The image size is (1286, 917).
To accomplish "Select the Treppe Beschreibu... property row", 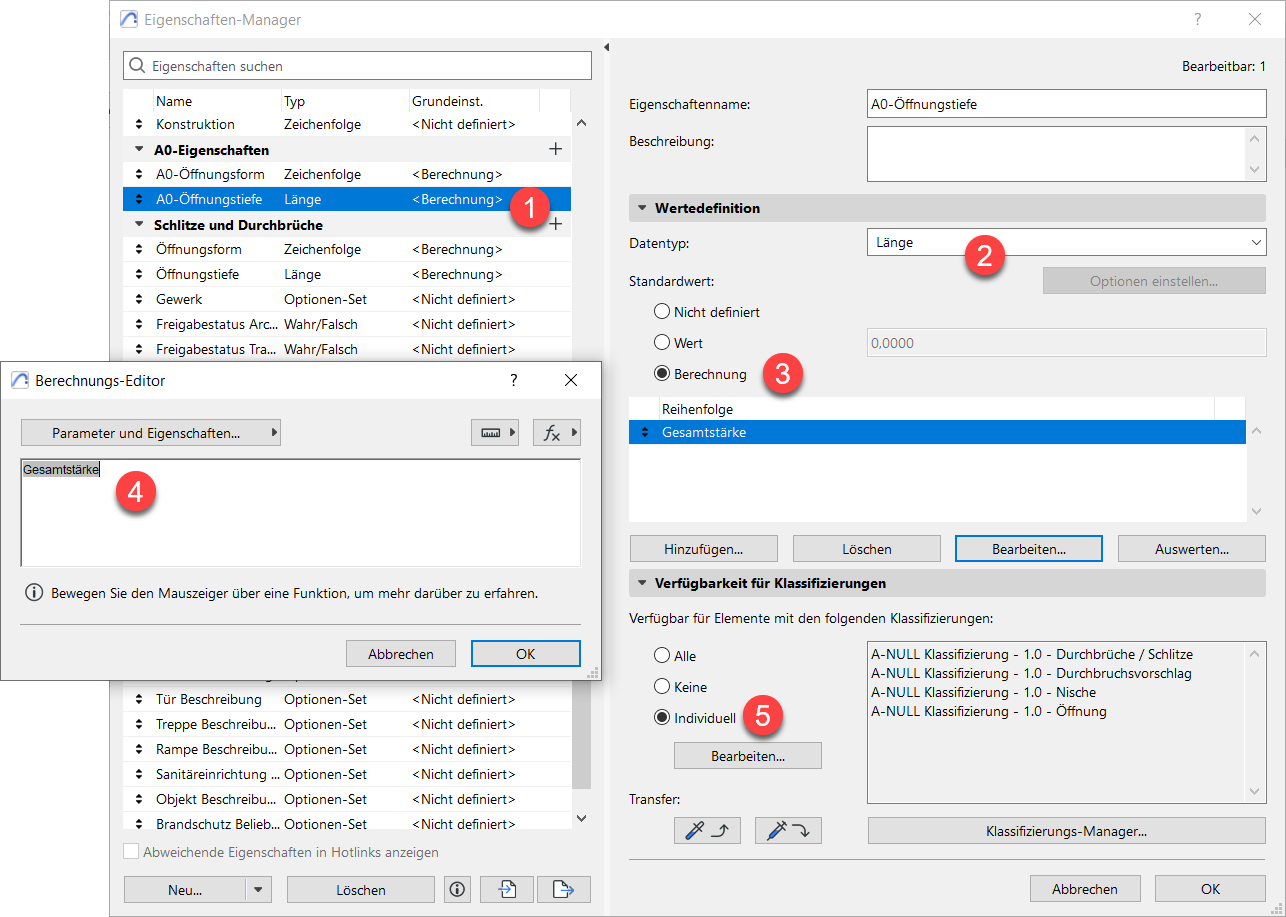I will (x=347, y=724).
